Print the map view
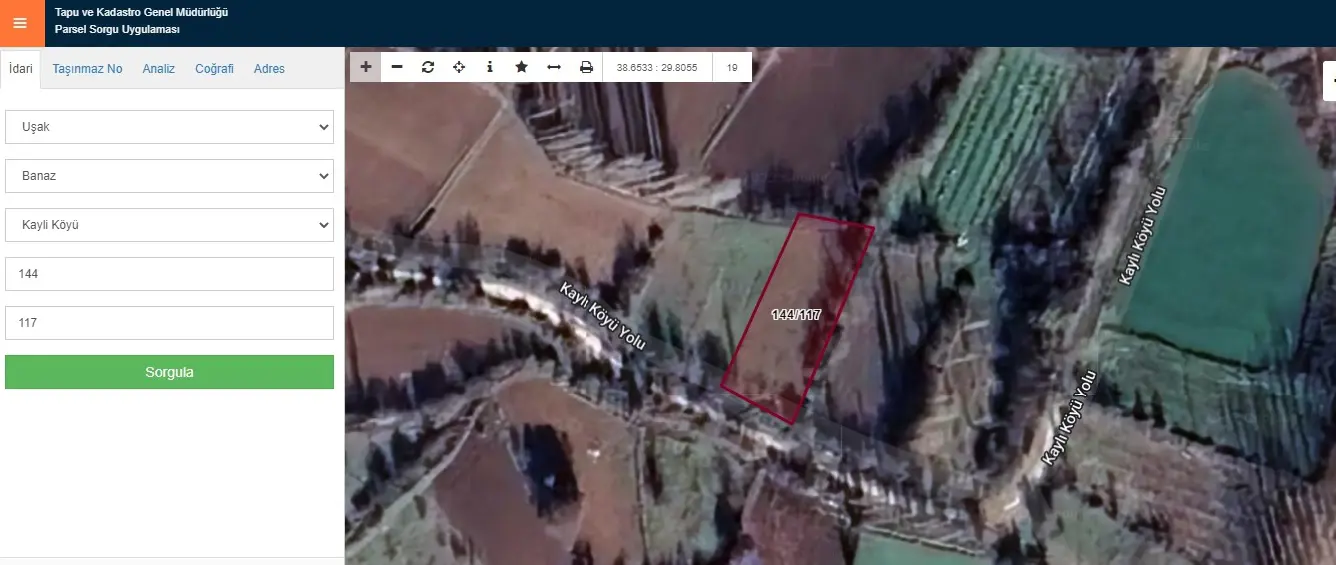The image size is (1336, 565). pyautogui.click(x=586, y=67)
